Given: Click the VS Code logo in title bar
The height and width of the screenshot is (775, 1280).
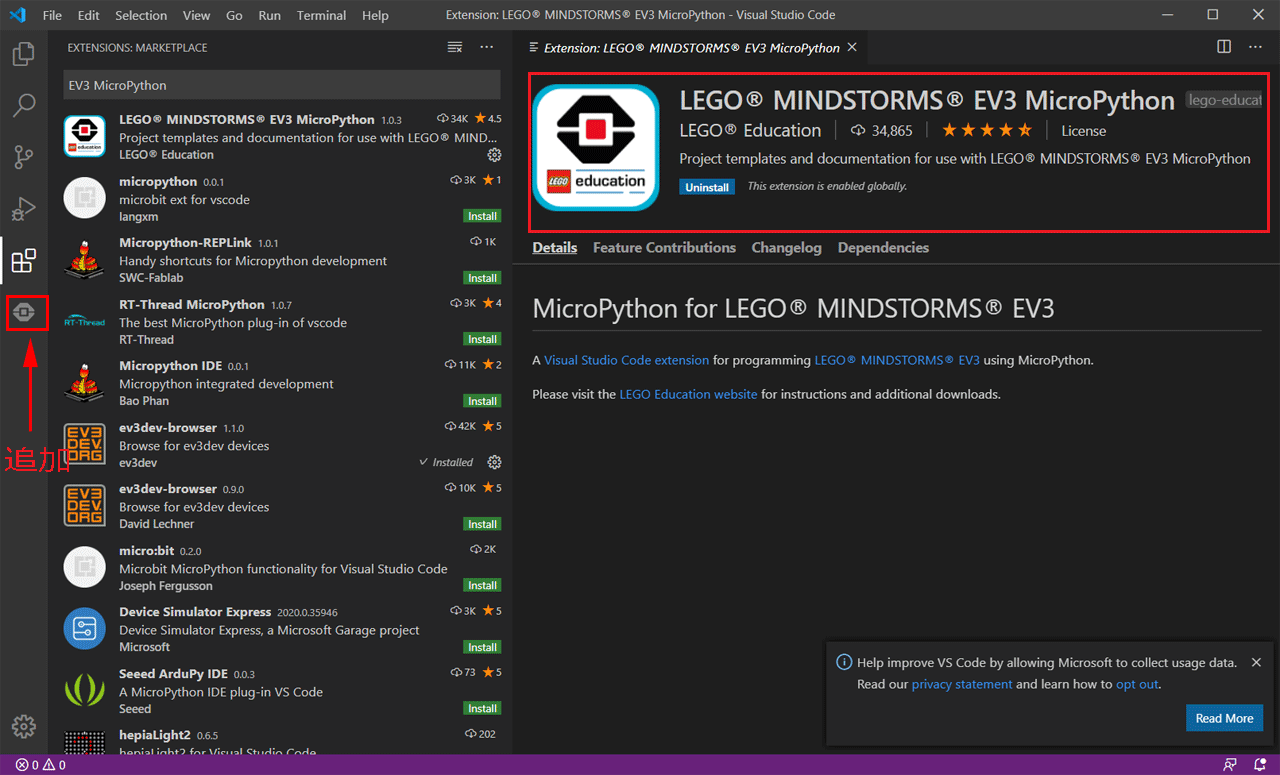Looking at the screenshot, I should tap(17, 15).
